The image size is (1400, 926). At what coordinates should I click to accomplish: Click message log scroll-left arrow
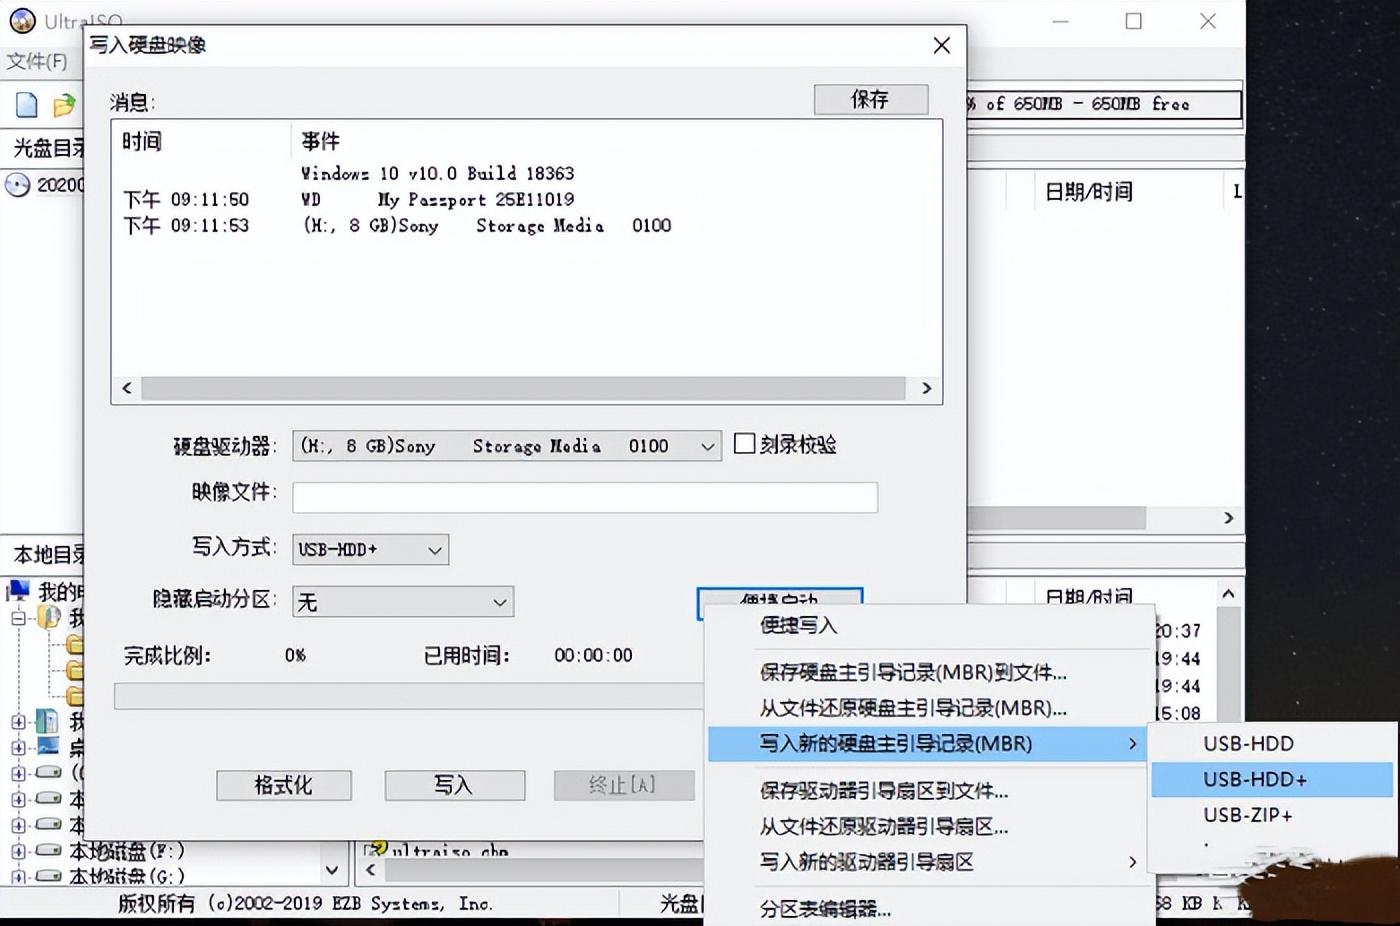pyautogui.click(x=127, y=388)
